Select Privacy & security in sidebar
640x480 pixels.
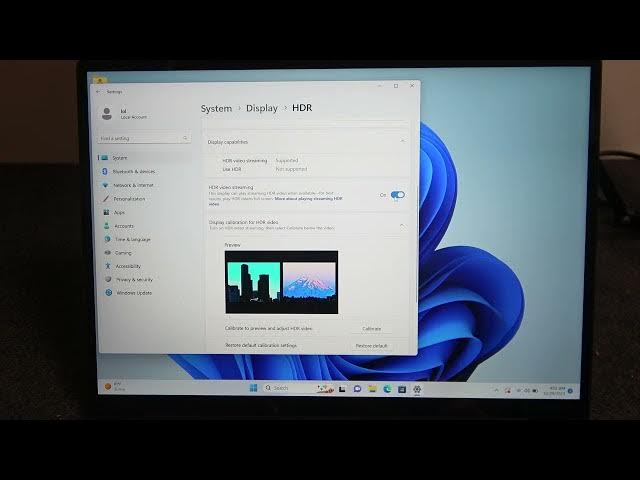click(134, 280)
